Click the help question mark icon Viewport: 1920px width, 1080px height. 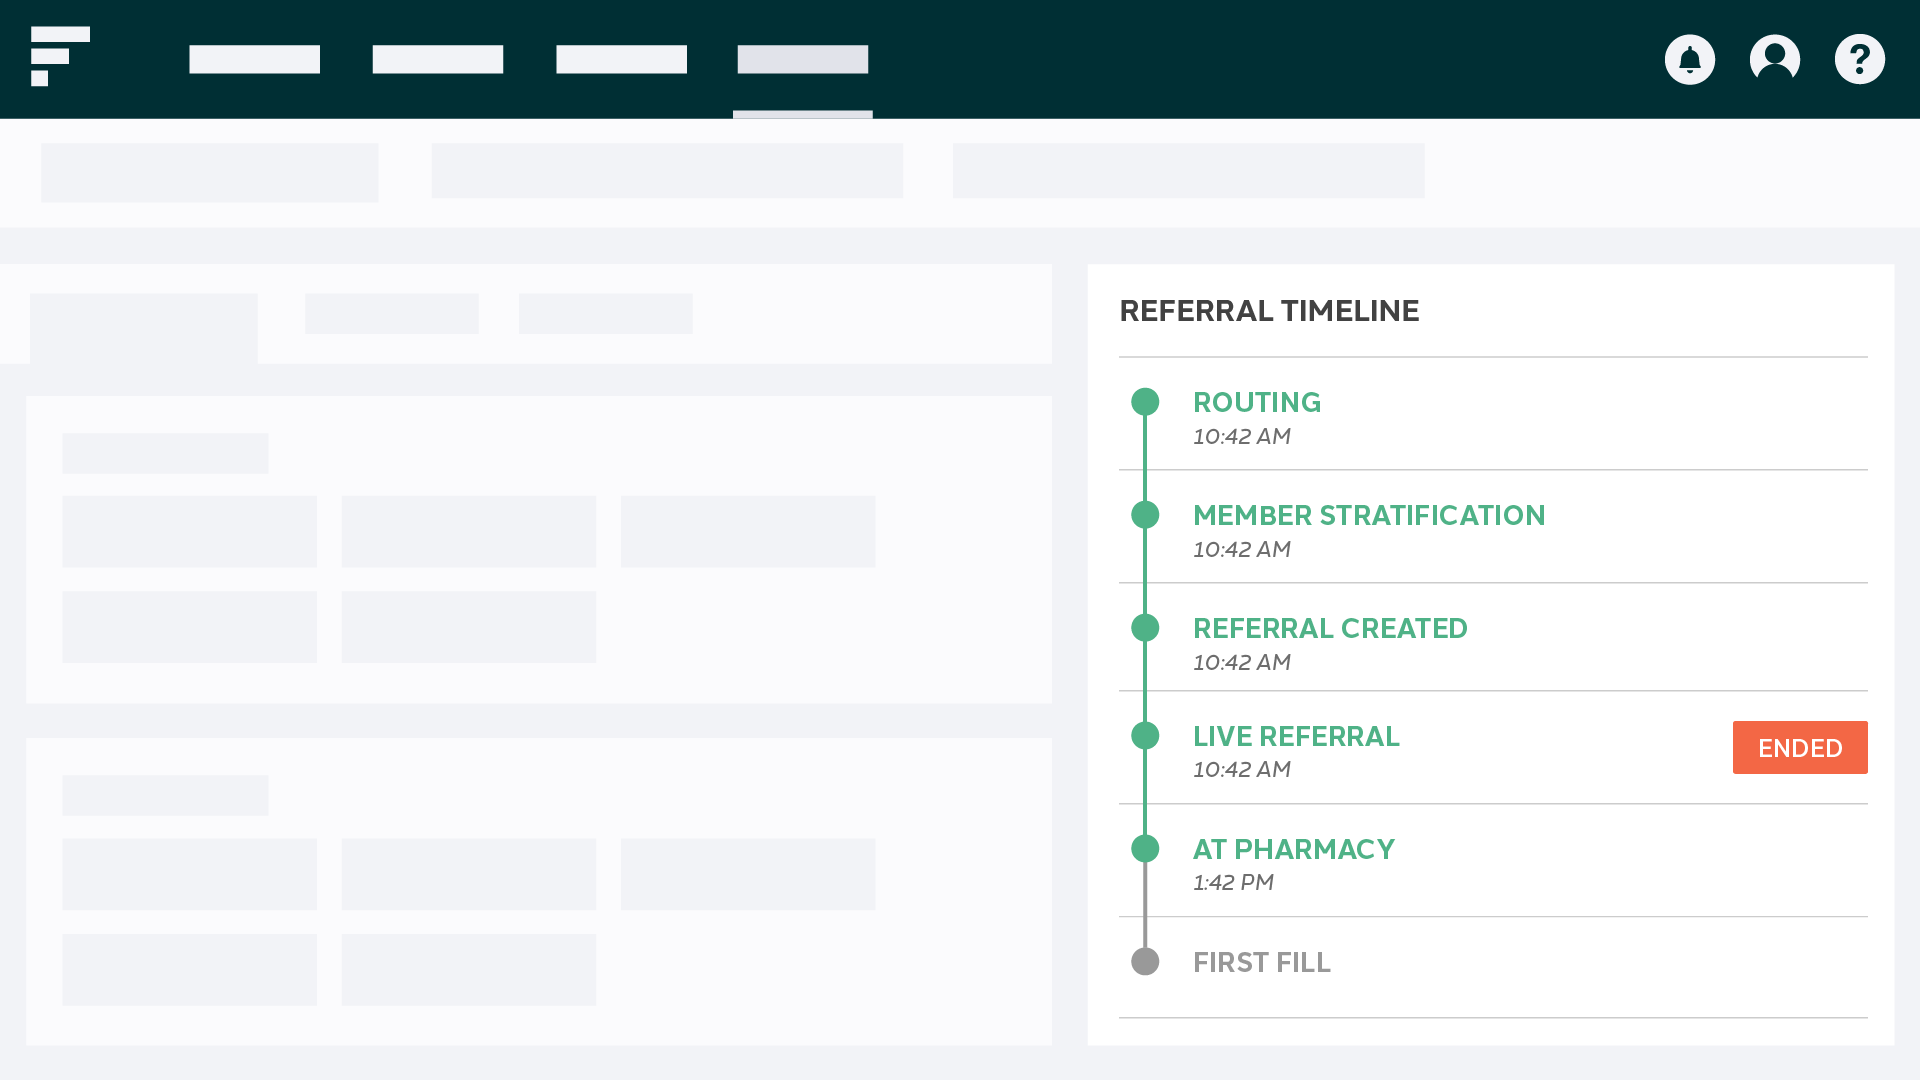tap(1860, 60)
